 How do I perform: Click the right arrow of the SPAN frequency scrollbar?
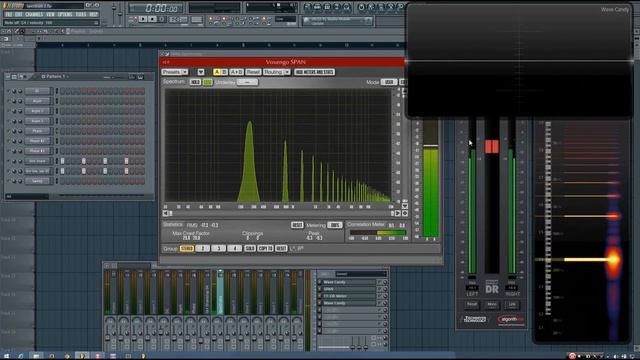click(398, 213)
